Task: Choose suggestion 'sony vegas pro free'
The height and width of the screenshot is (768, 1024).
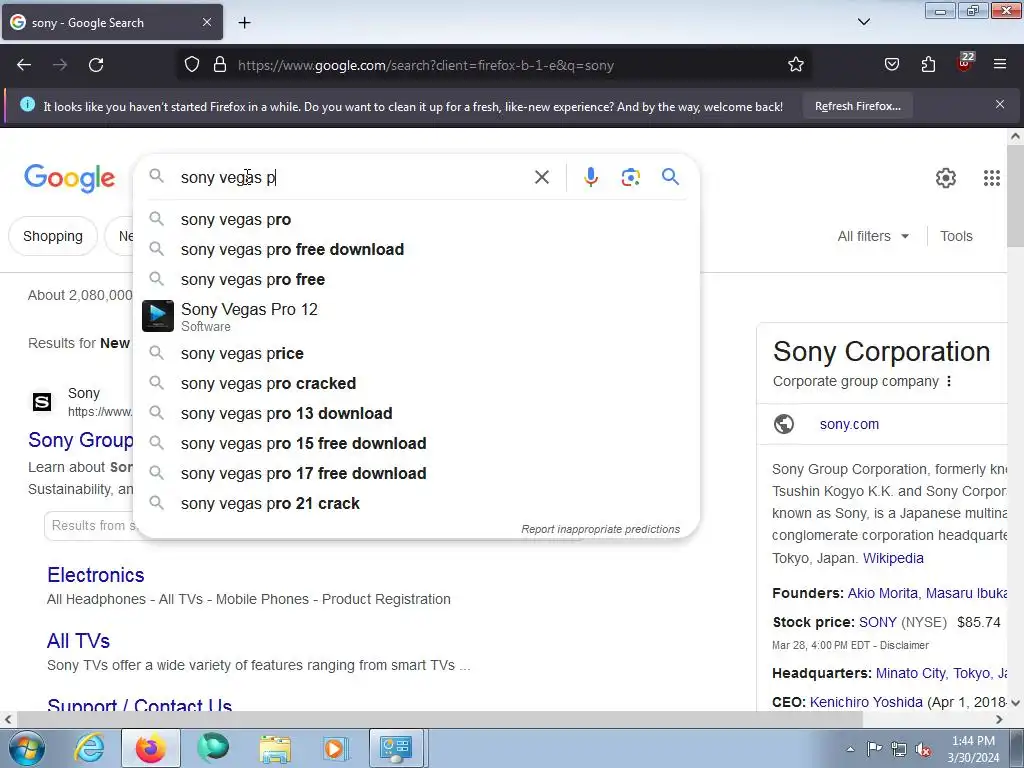Action: tap(416, 280)
